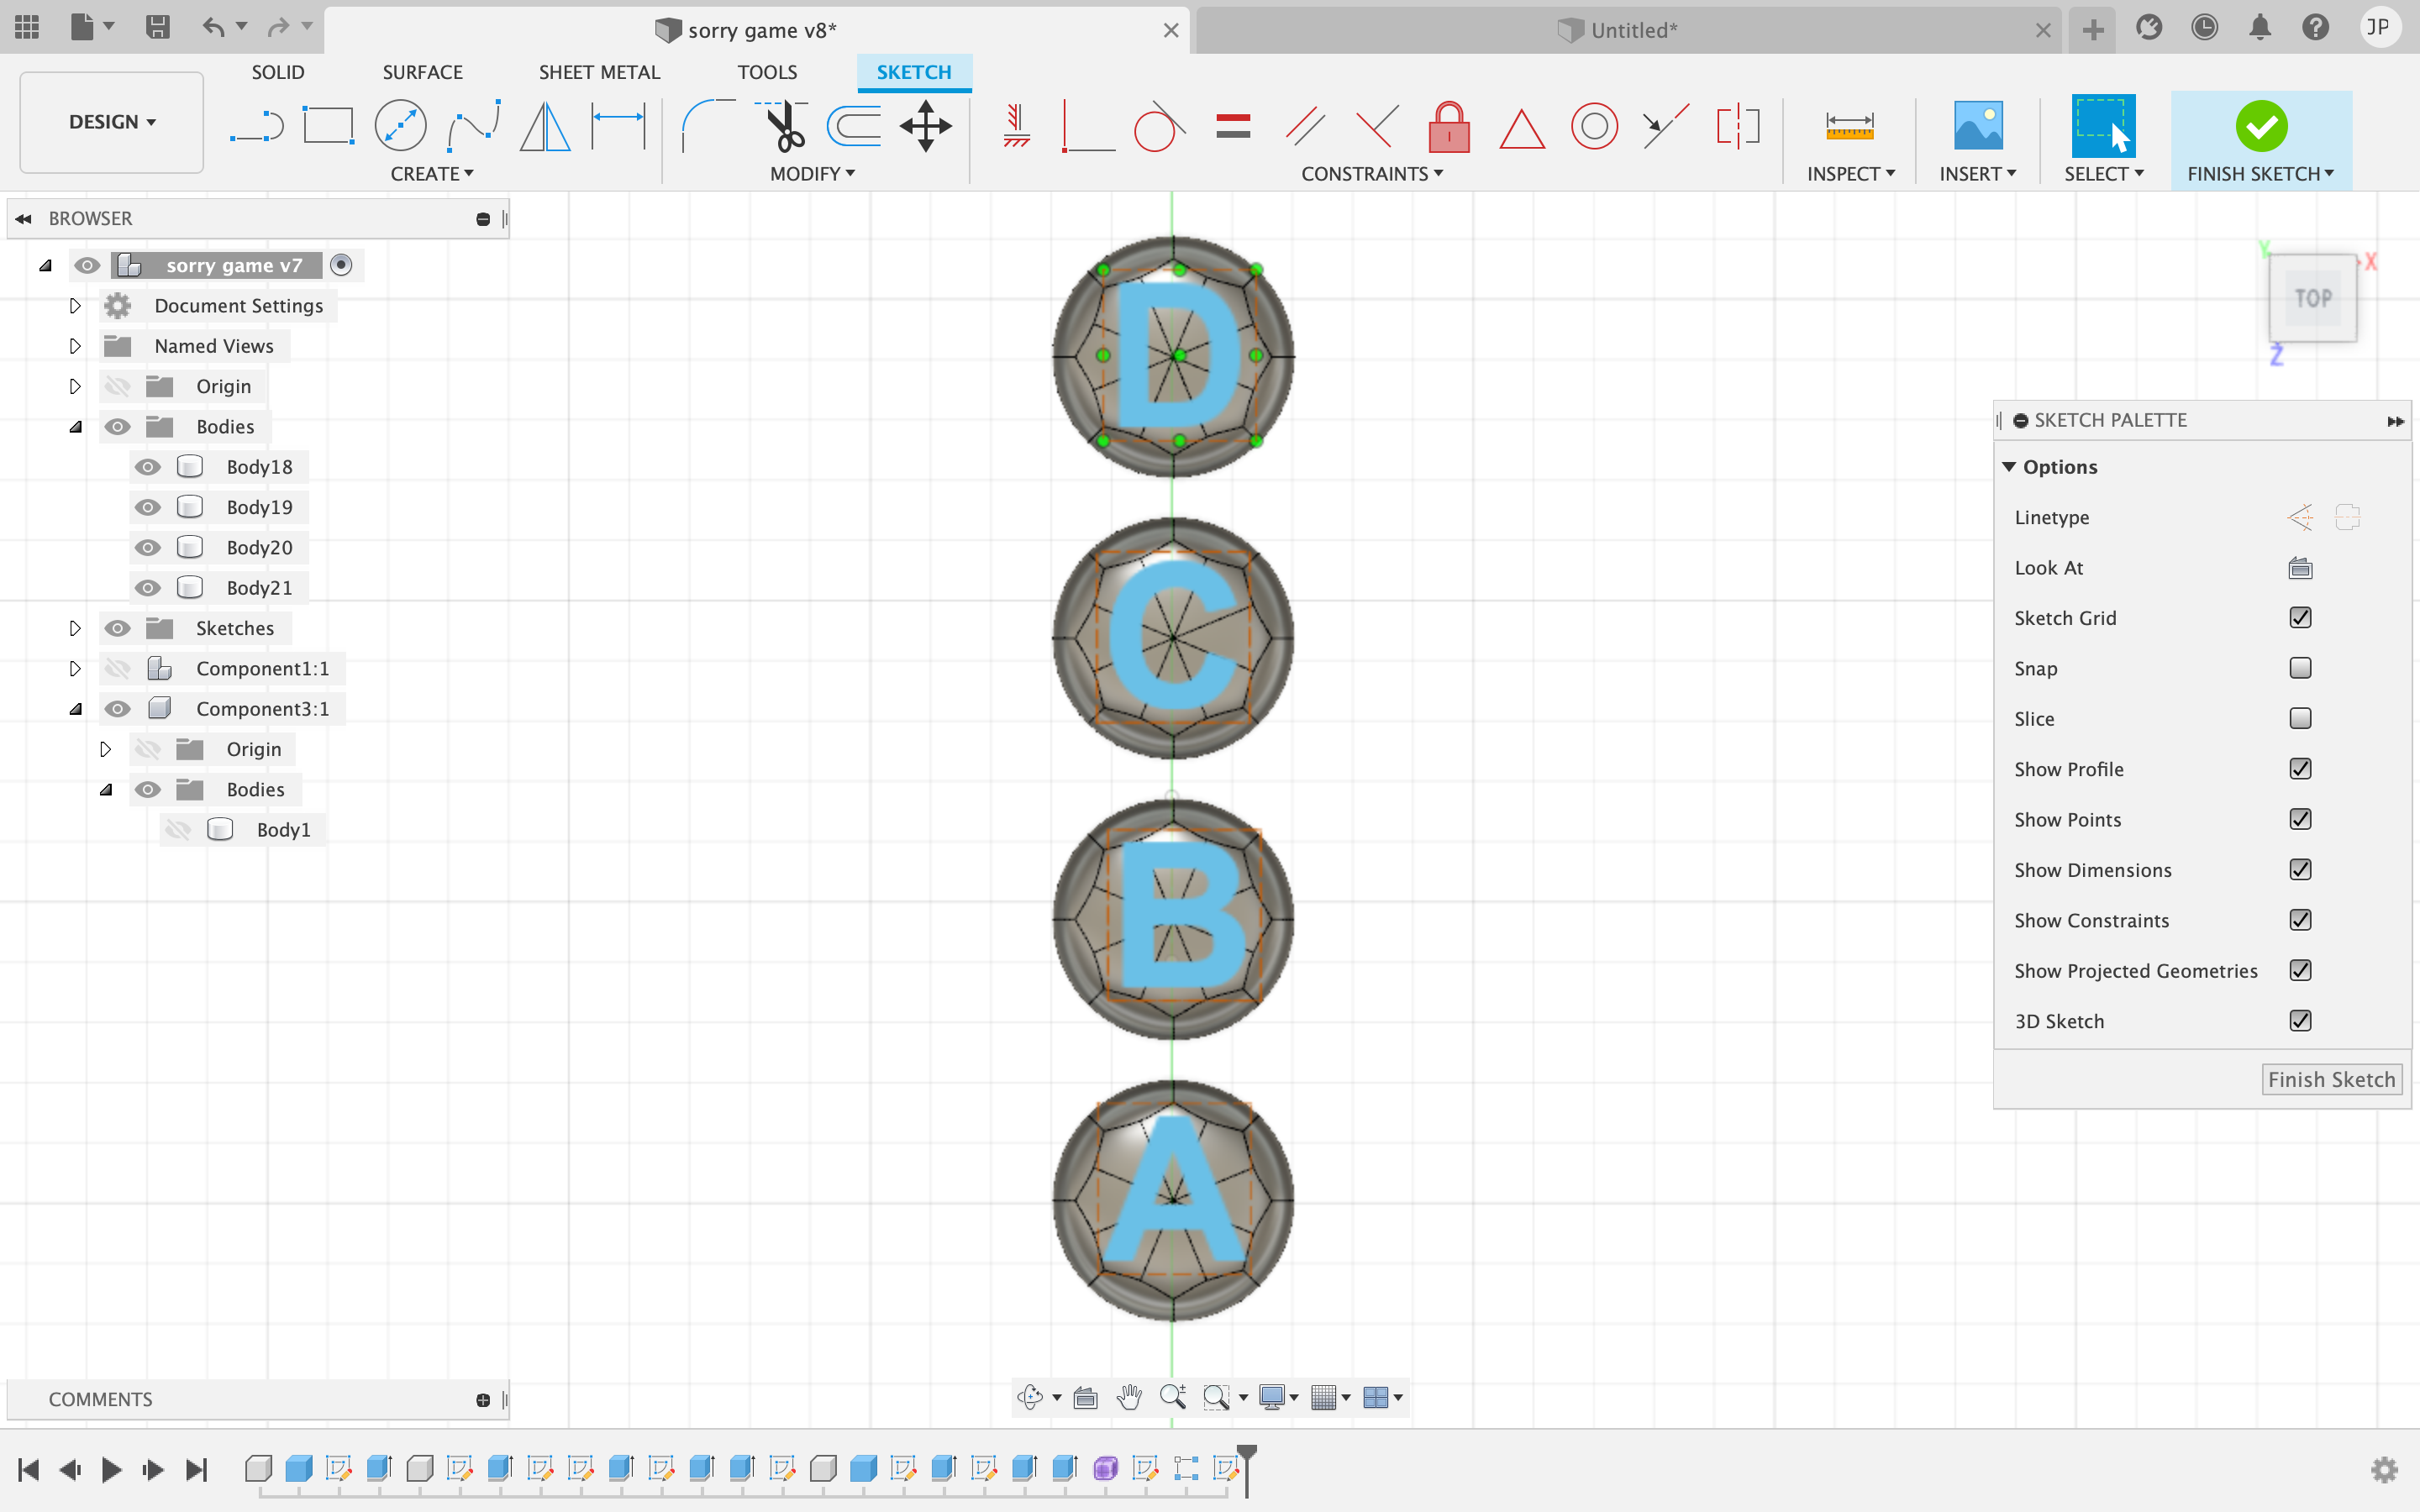The height and width of the screenshot is (1512, 2420).
Task: Apply the Midpoint triangle constraint
Action: click(1522, 129)
